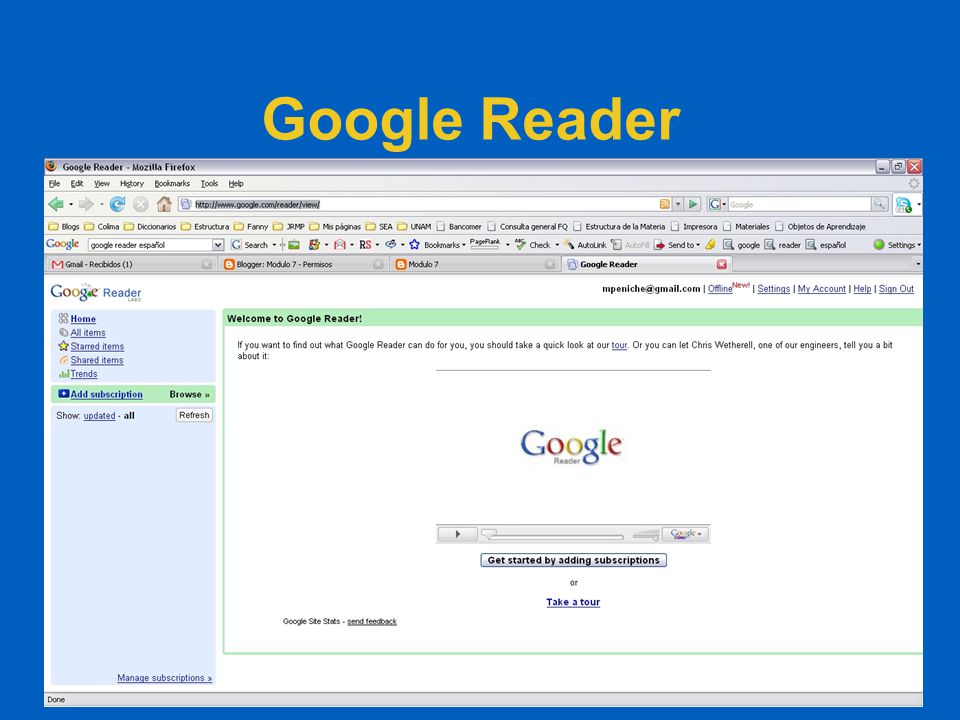This screenshot has width=960, height=720.
Task: Open the Google Video menu in player
Action: [x=686, y=534]
